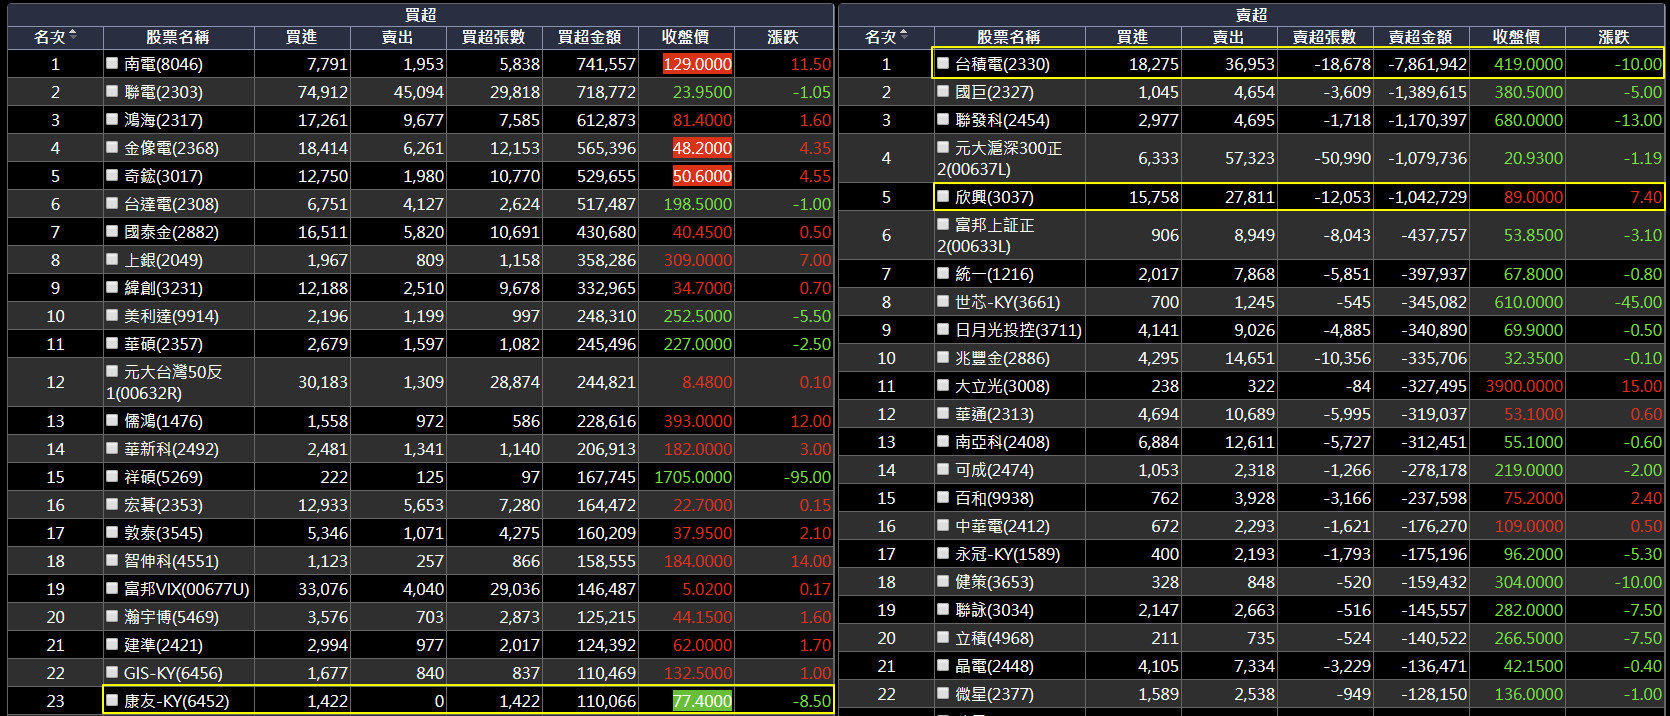Select checkbox for 國泰金(2882)
Viewport: 1670px width, 716px height.
pos(112,231)
